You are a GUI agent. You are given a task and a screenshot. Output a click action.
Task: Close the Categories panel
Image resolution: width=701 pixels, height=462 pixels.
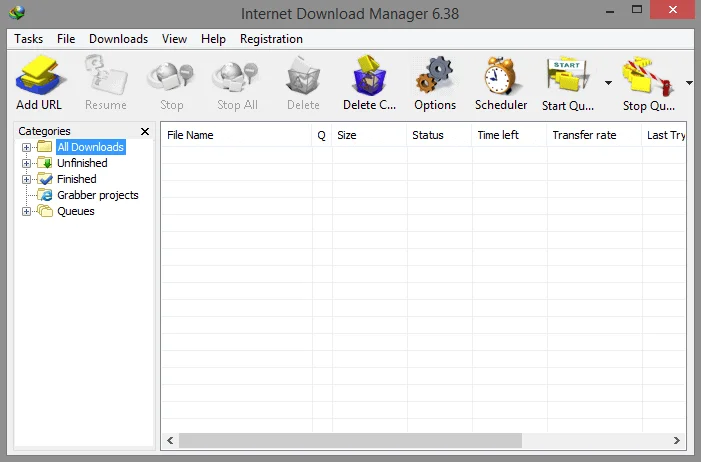click(x=145, y=131)
